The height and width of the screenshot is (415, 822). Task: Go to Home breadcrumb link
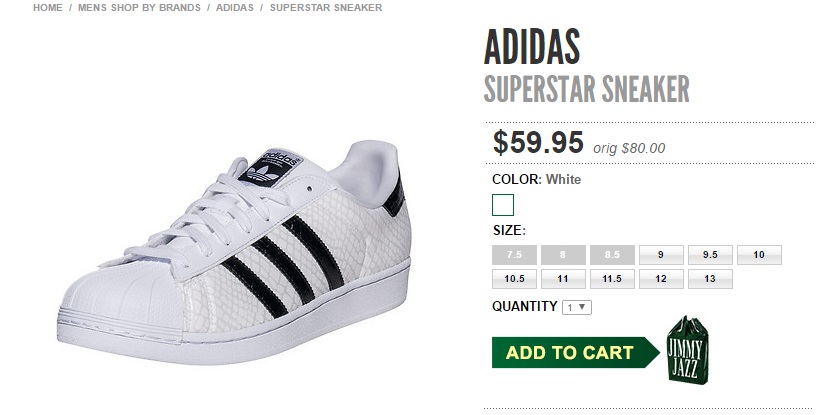tap(48, 7)
